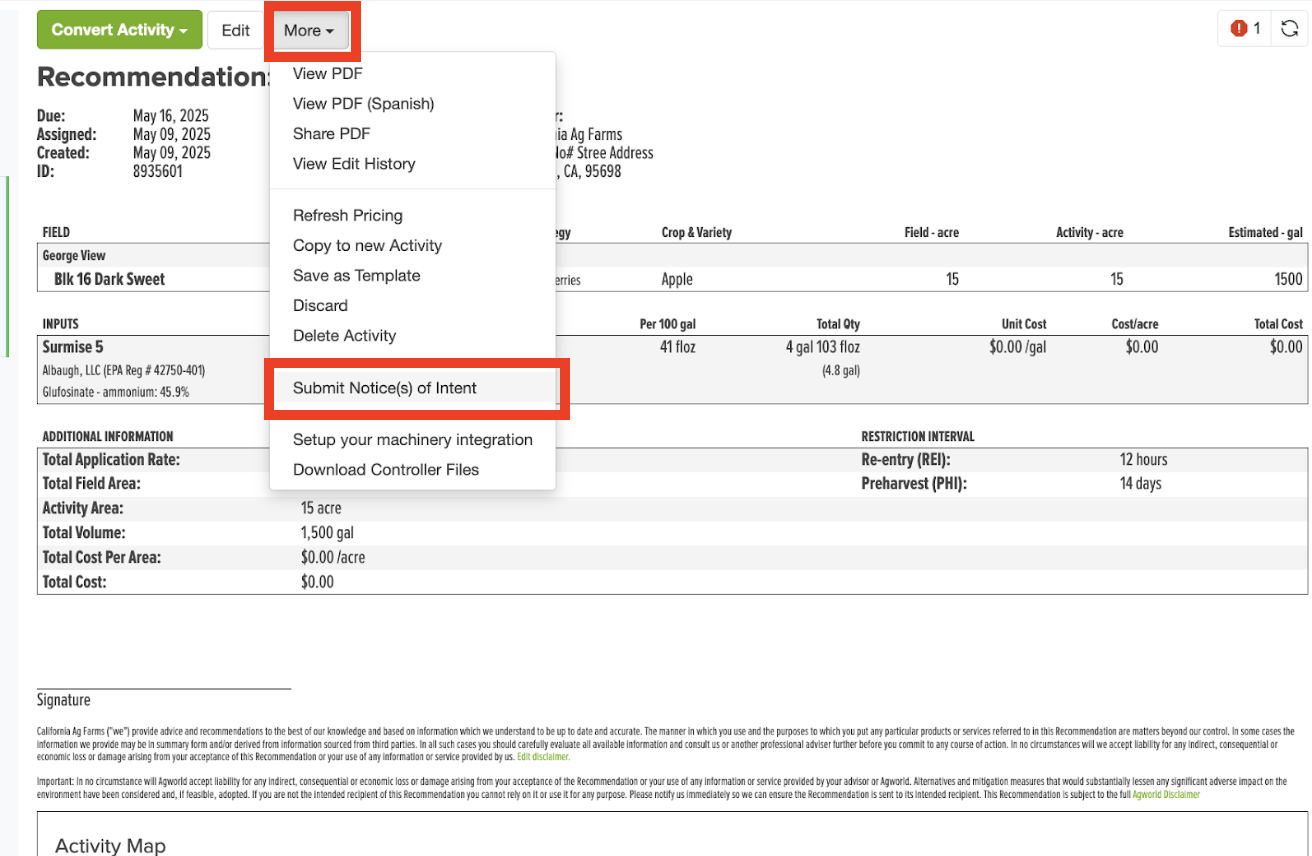Image resolution: width=1312 pixels, height=856 pixels.
Task: Open Setup your machinery integration
Action: click(x=413, y=440)
